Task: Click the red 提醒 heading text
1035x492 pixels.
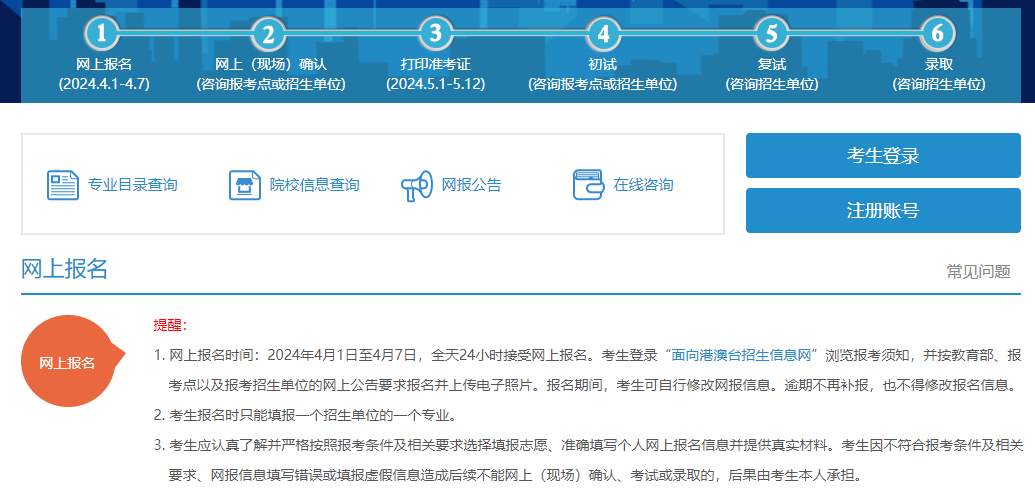Action: coord(170,325)
